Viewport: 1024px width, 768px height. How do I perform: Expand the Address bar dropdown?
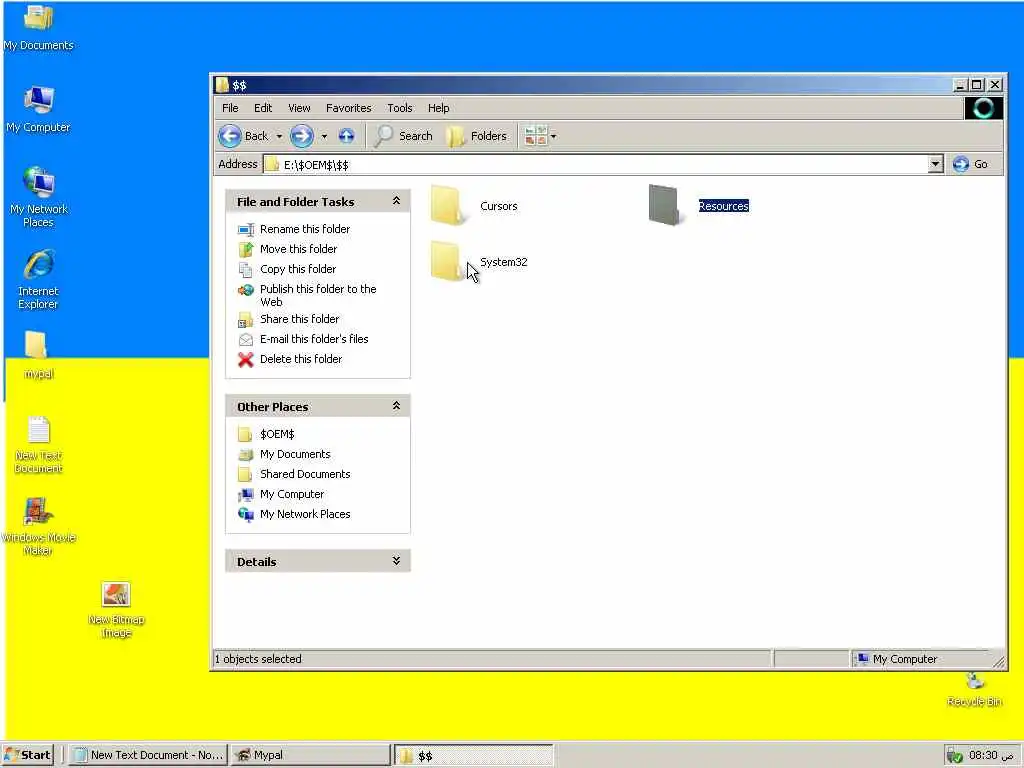pyautogui.click(x=935, y=164)
